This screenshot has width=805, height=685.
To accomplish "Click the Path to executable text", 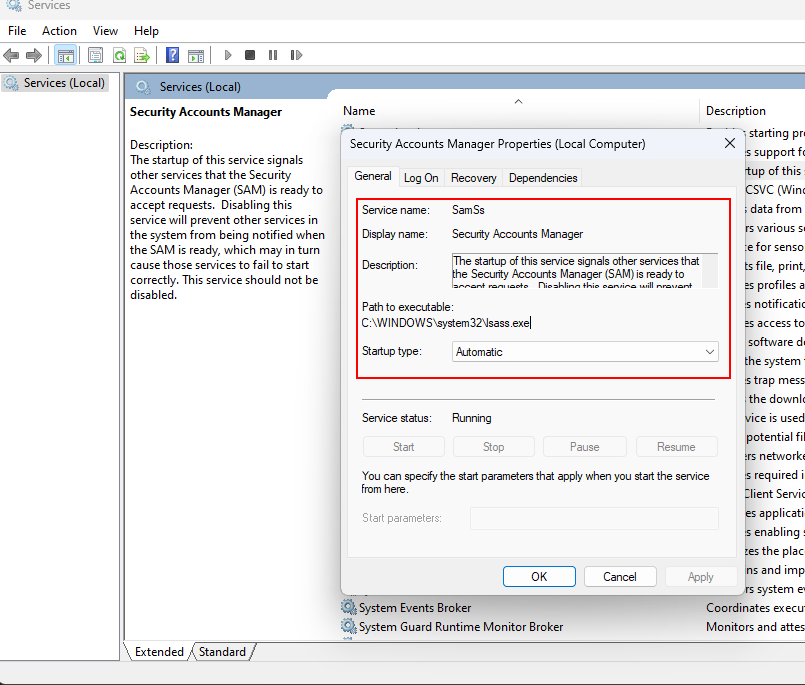I will tap(446, 323).
